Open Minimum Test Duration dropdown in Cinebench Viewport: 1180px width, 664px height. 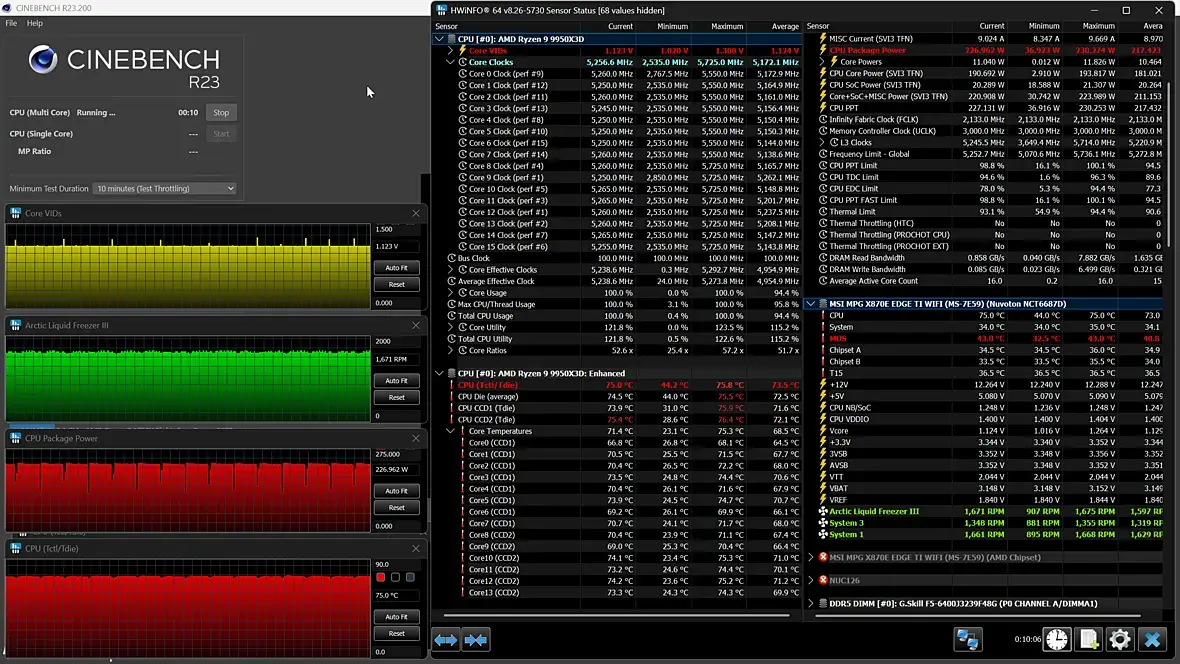pos(164,188)
